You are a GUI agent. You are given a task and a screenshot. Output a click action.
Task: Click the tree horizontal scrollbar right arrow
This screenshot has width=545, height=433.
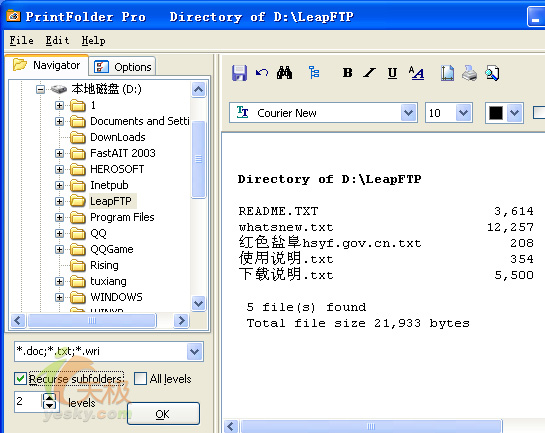[181, 320]
